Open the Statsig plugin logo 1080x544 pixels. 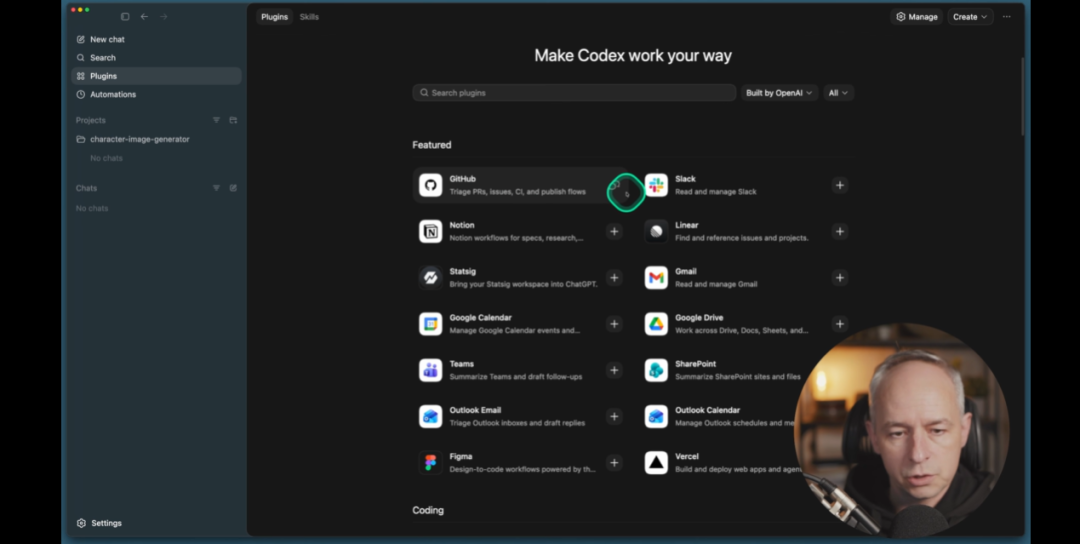tap(430, 278)
